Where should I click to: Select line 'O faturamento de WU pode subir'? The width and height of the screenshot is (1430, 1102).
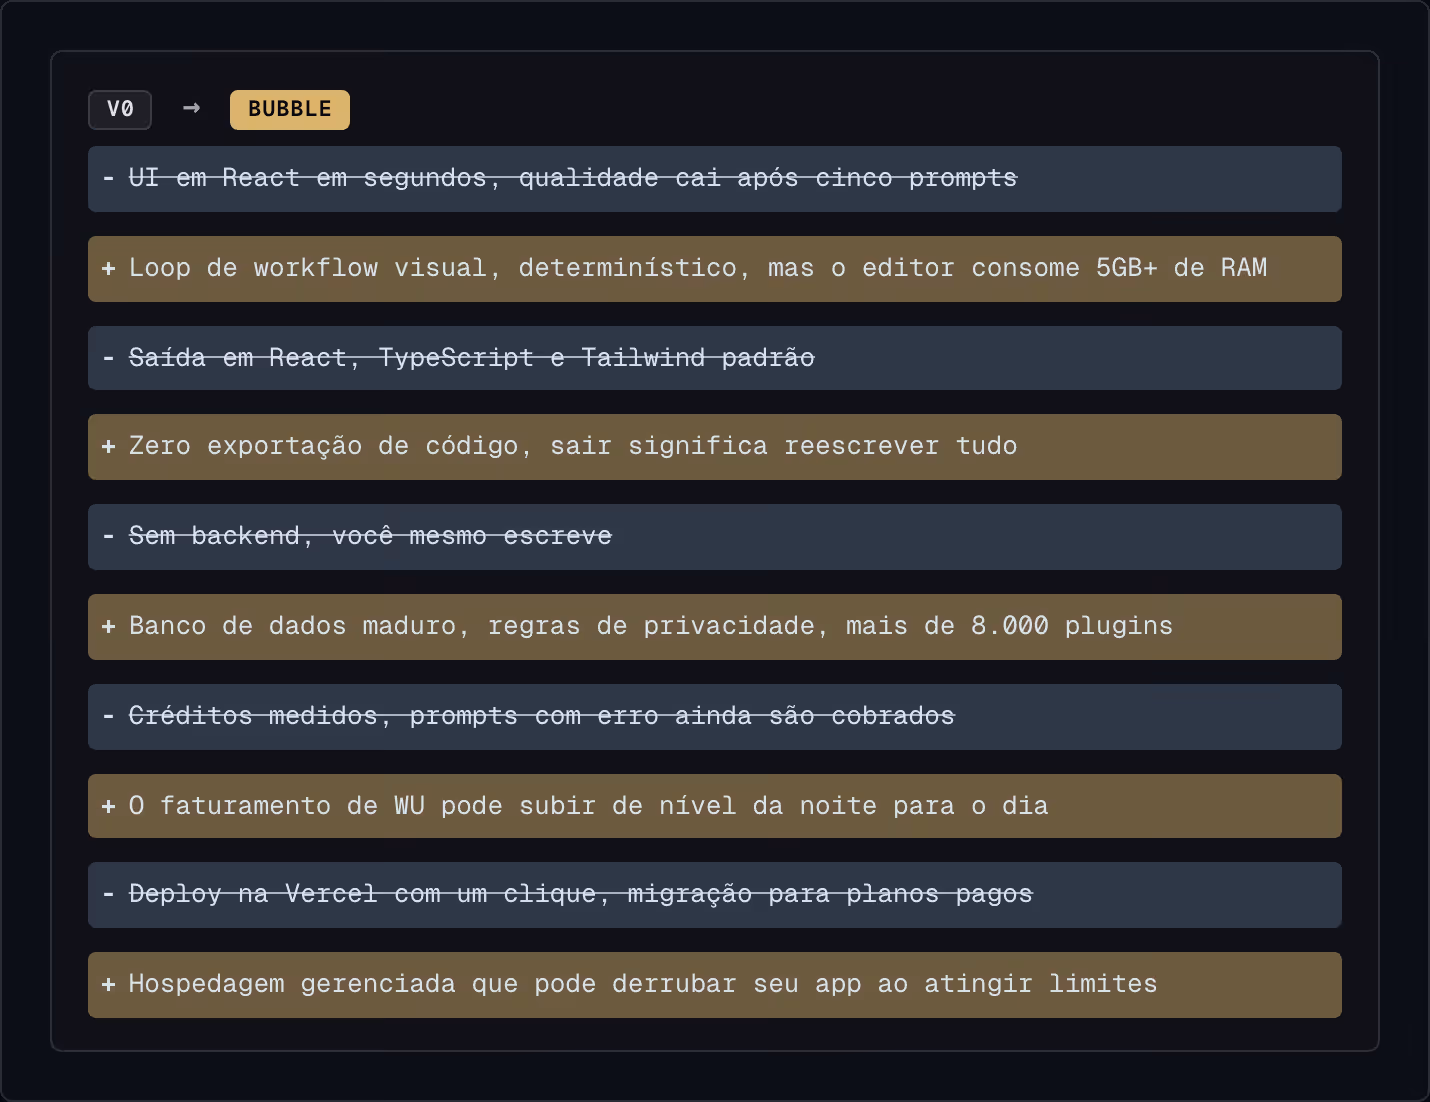715,806
